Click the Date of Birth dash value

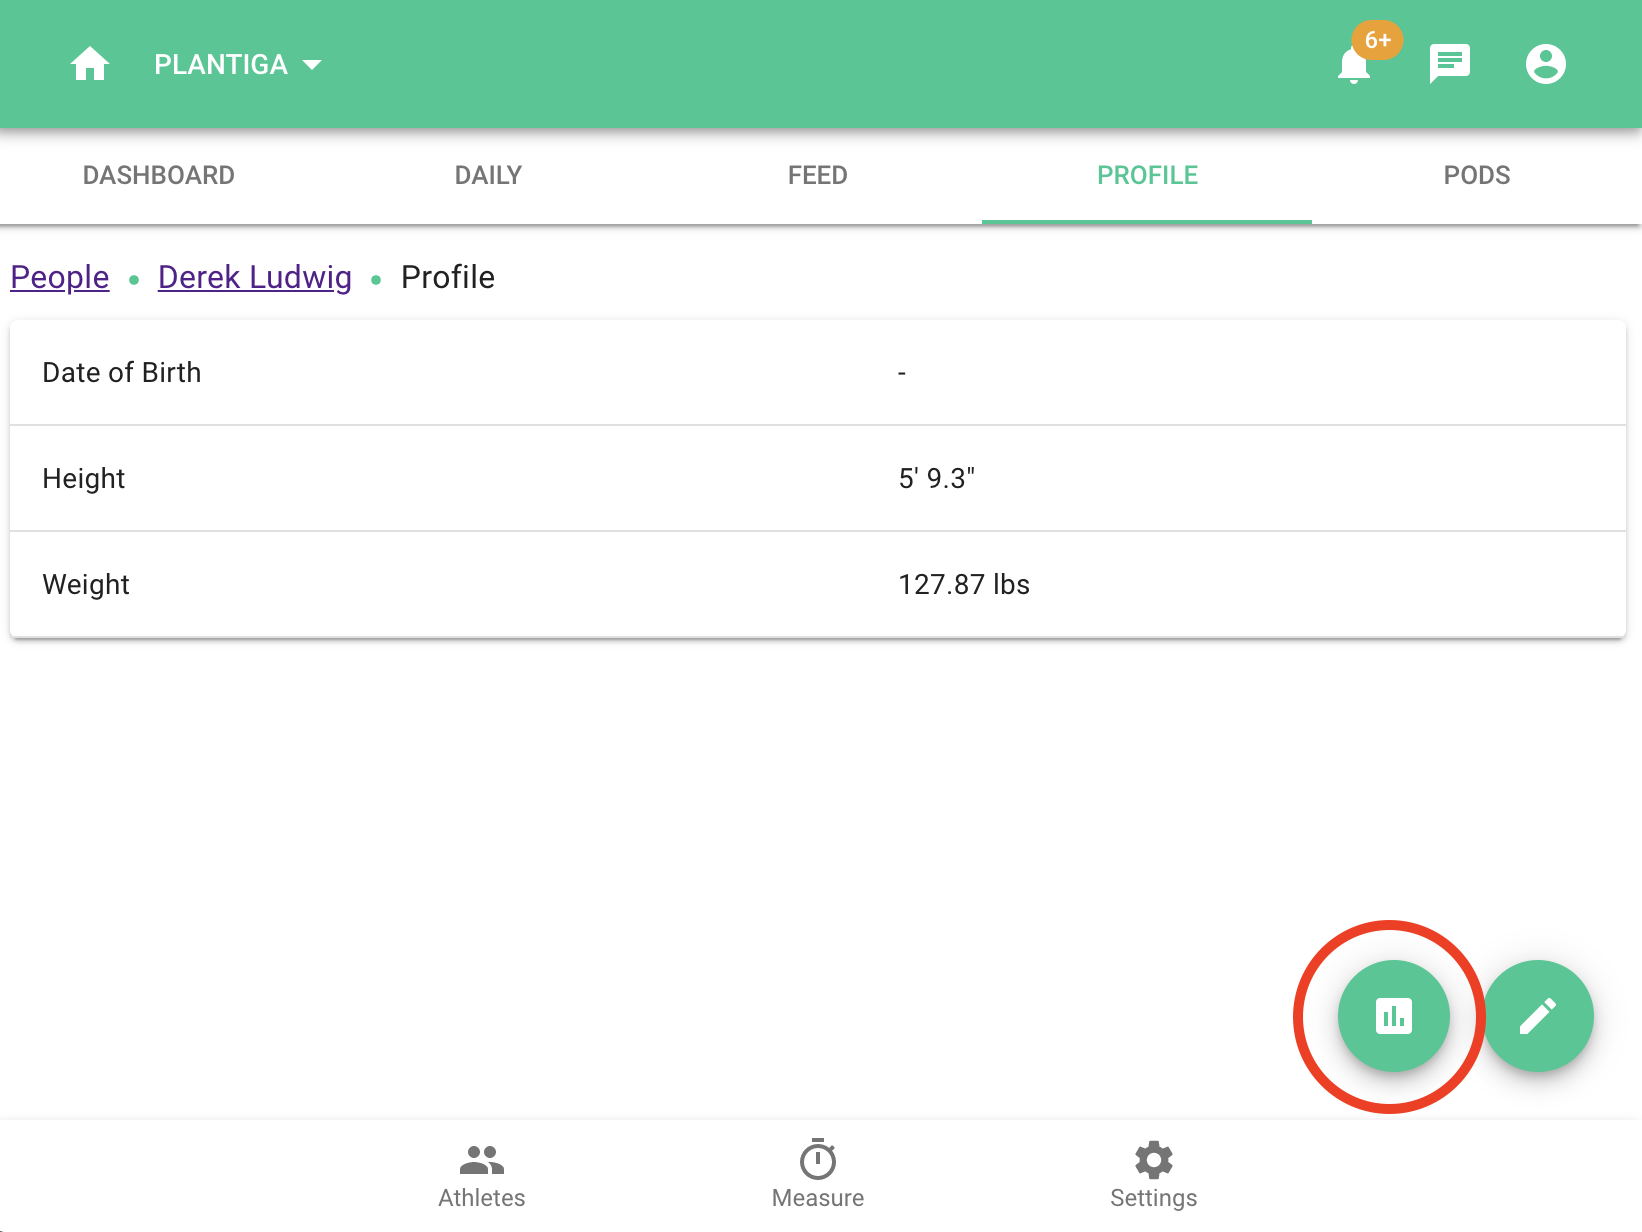coord(902,373)
